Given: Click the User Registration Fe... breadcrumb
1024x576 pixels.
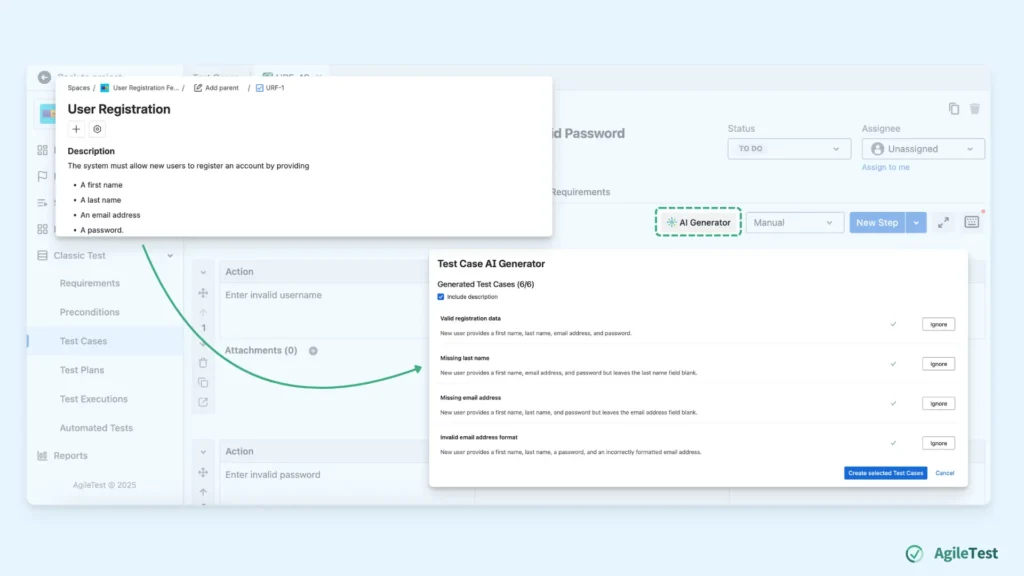Looking at the screenshot, I should (x=145, y=88).
